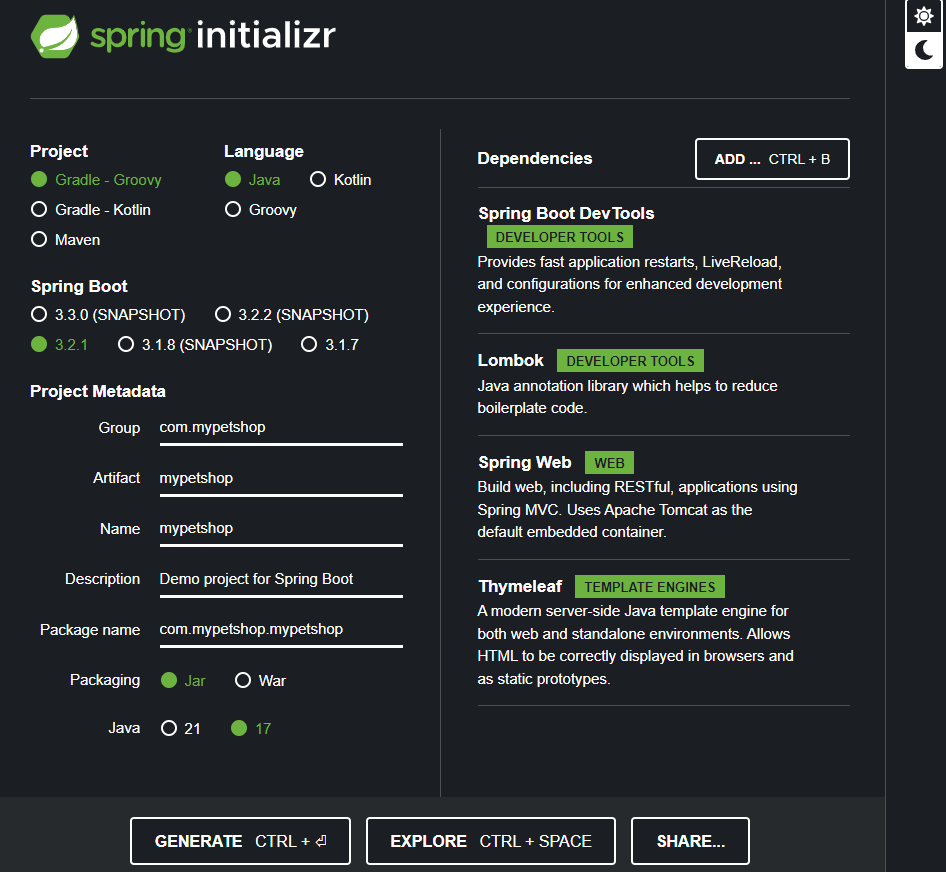
Task: Select Java version 17
Action: 251,728
